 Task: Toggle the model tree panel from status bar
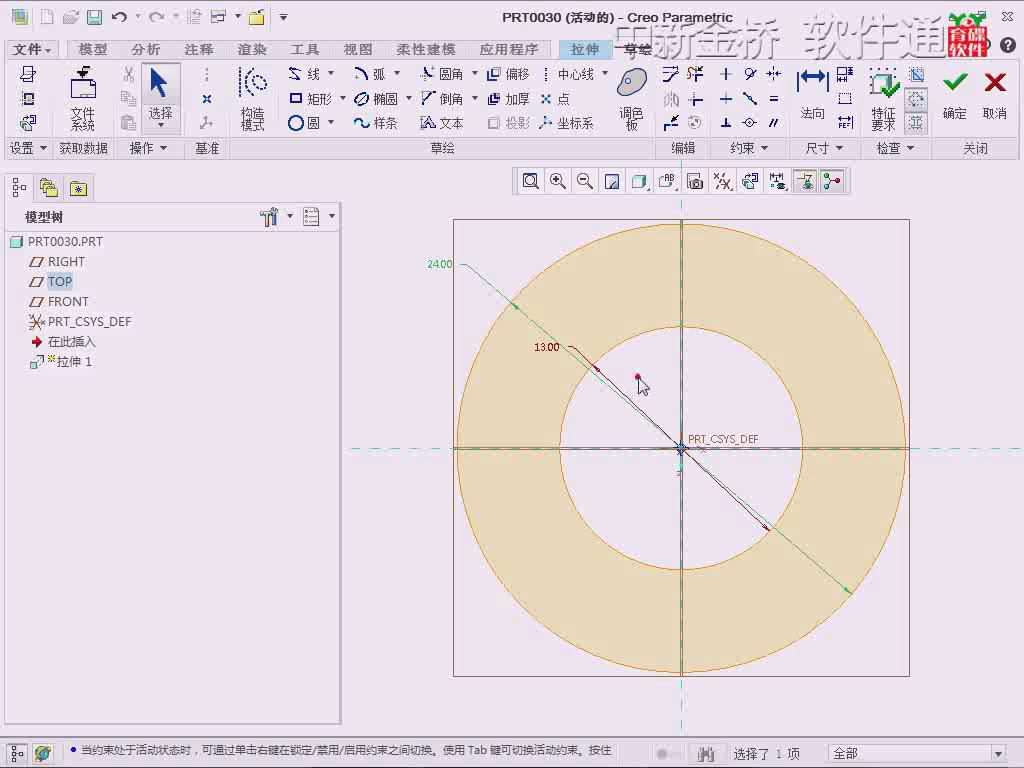click(x=18, y=753)
